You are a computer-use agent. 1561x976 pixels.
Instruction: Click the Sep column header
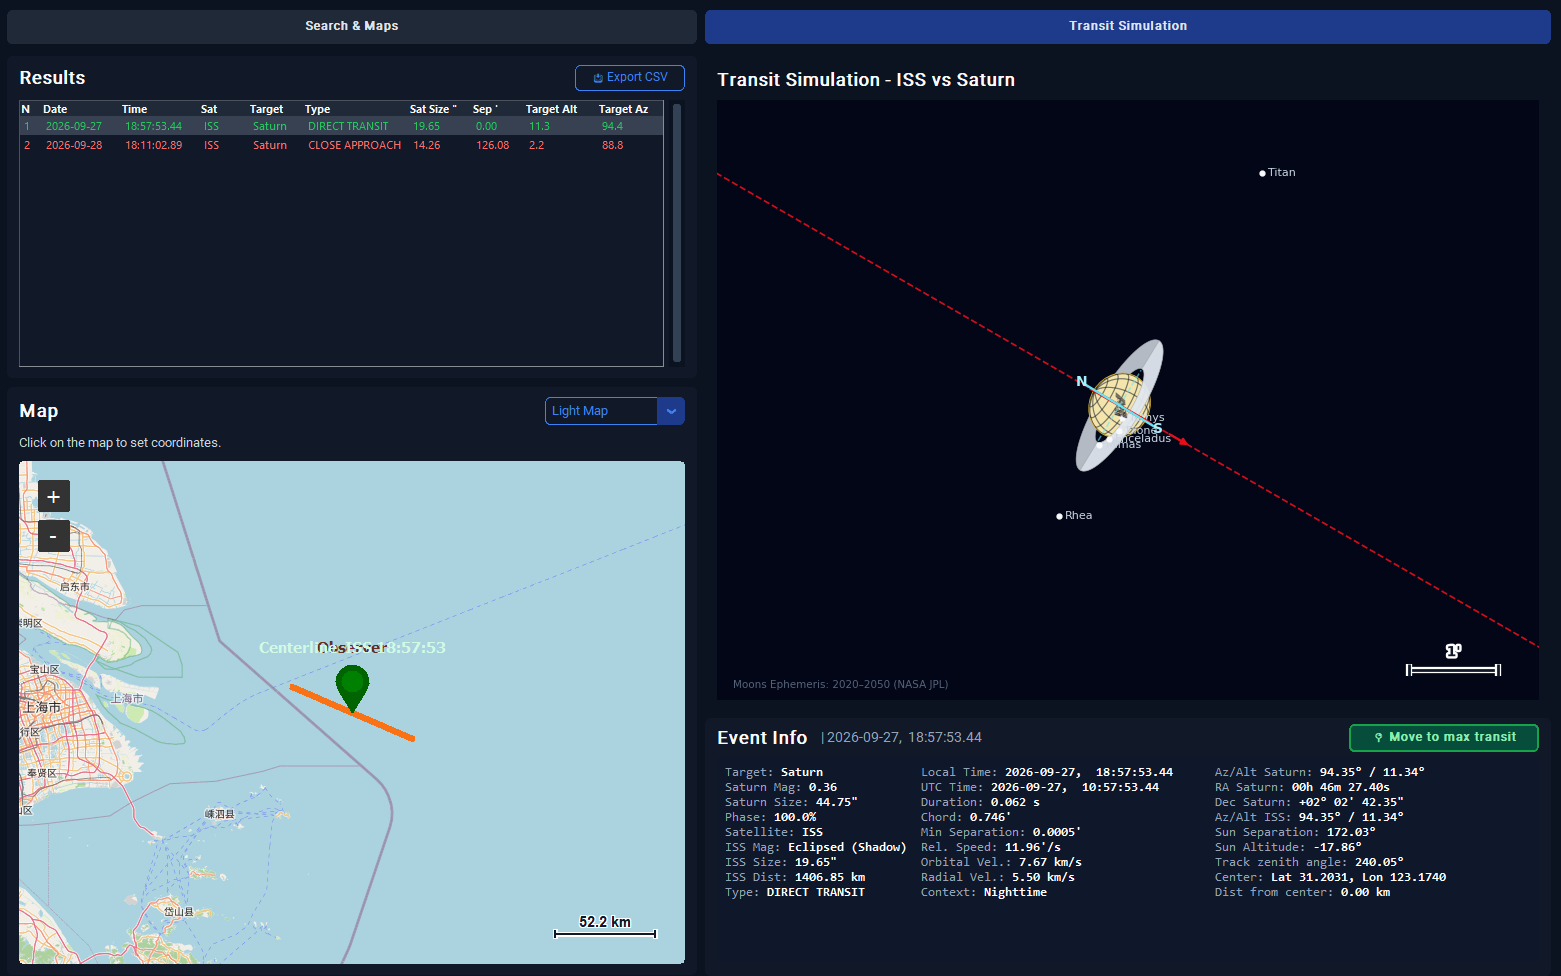pos(484,109)
